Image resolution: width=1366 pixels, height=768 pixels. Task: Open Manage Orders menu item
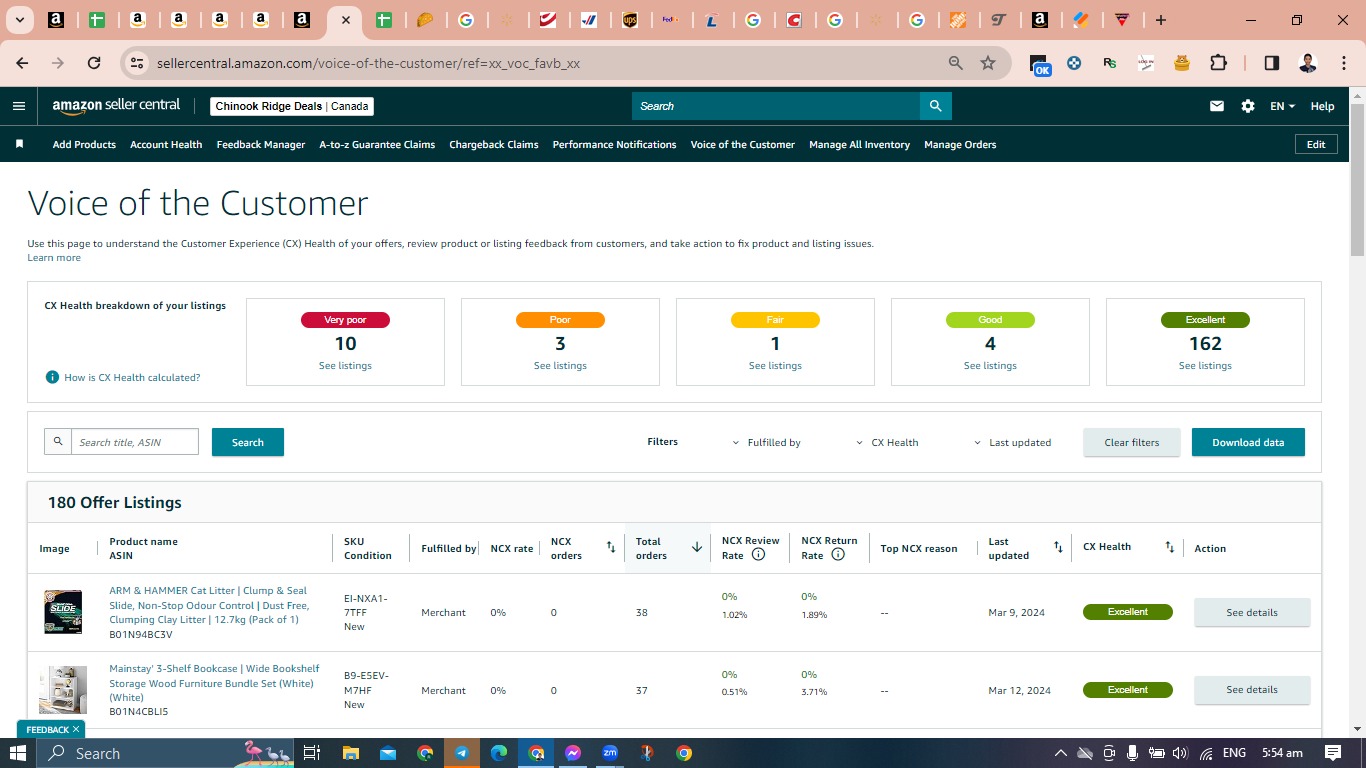[x=960, y=144]
